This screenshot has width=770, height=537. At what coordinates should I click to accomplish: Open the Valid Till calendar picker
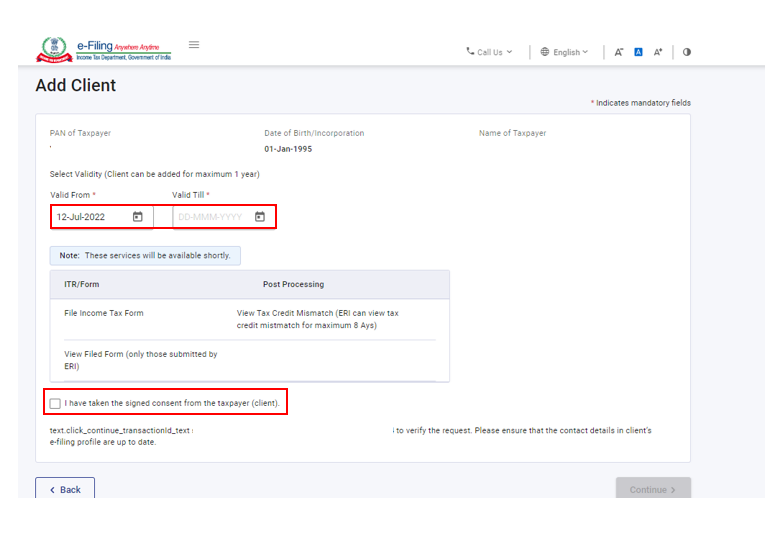tap(260, 217)
